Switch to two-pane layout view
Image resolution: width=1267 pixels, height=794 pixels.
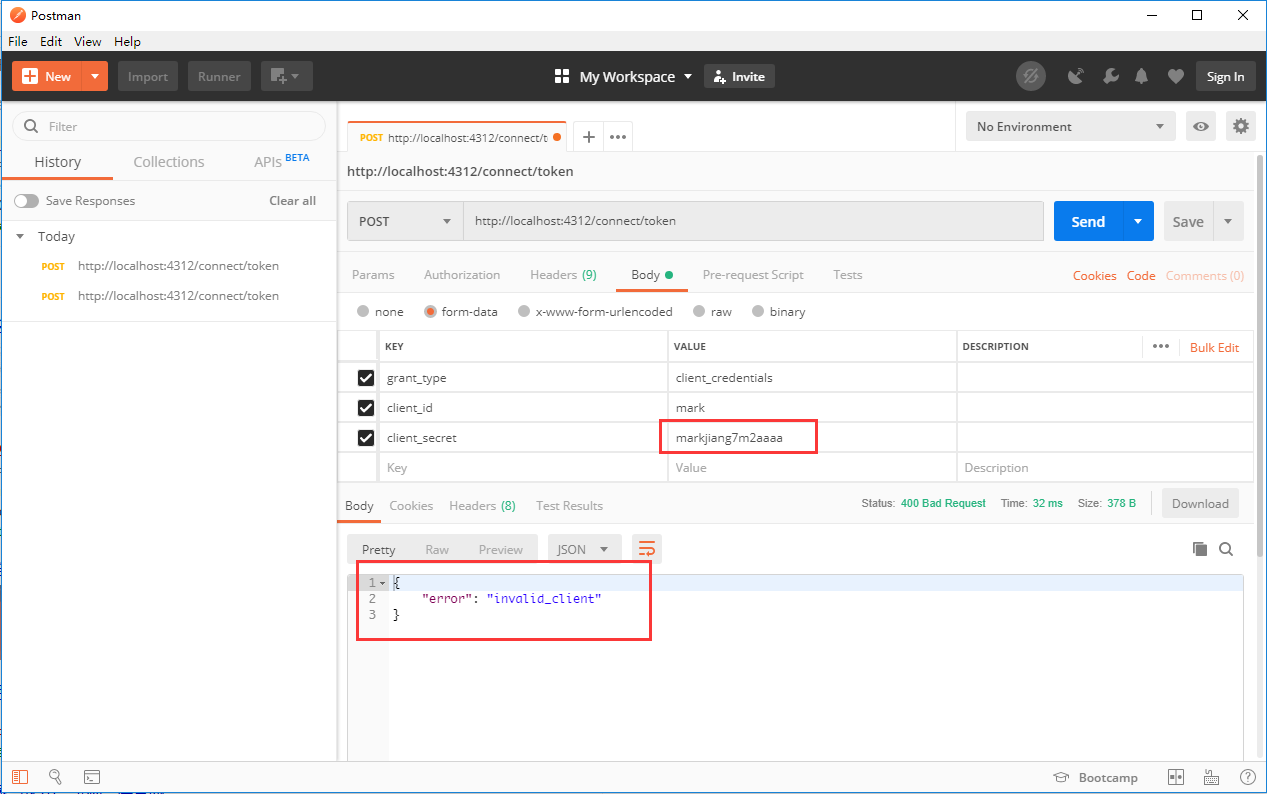(x=1176, y=777)
